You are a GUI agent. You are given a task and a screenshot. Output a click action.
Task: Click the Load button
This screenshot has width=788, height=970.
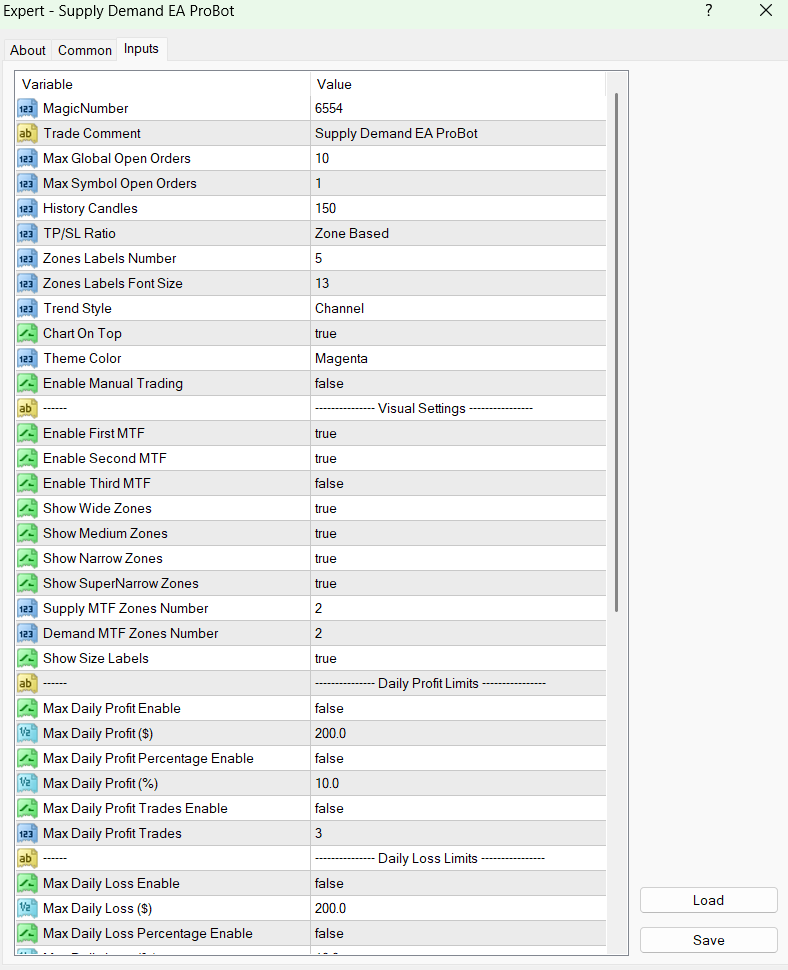tap(708, 900)
